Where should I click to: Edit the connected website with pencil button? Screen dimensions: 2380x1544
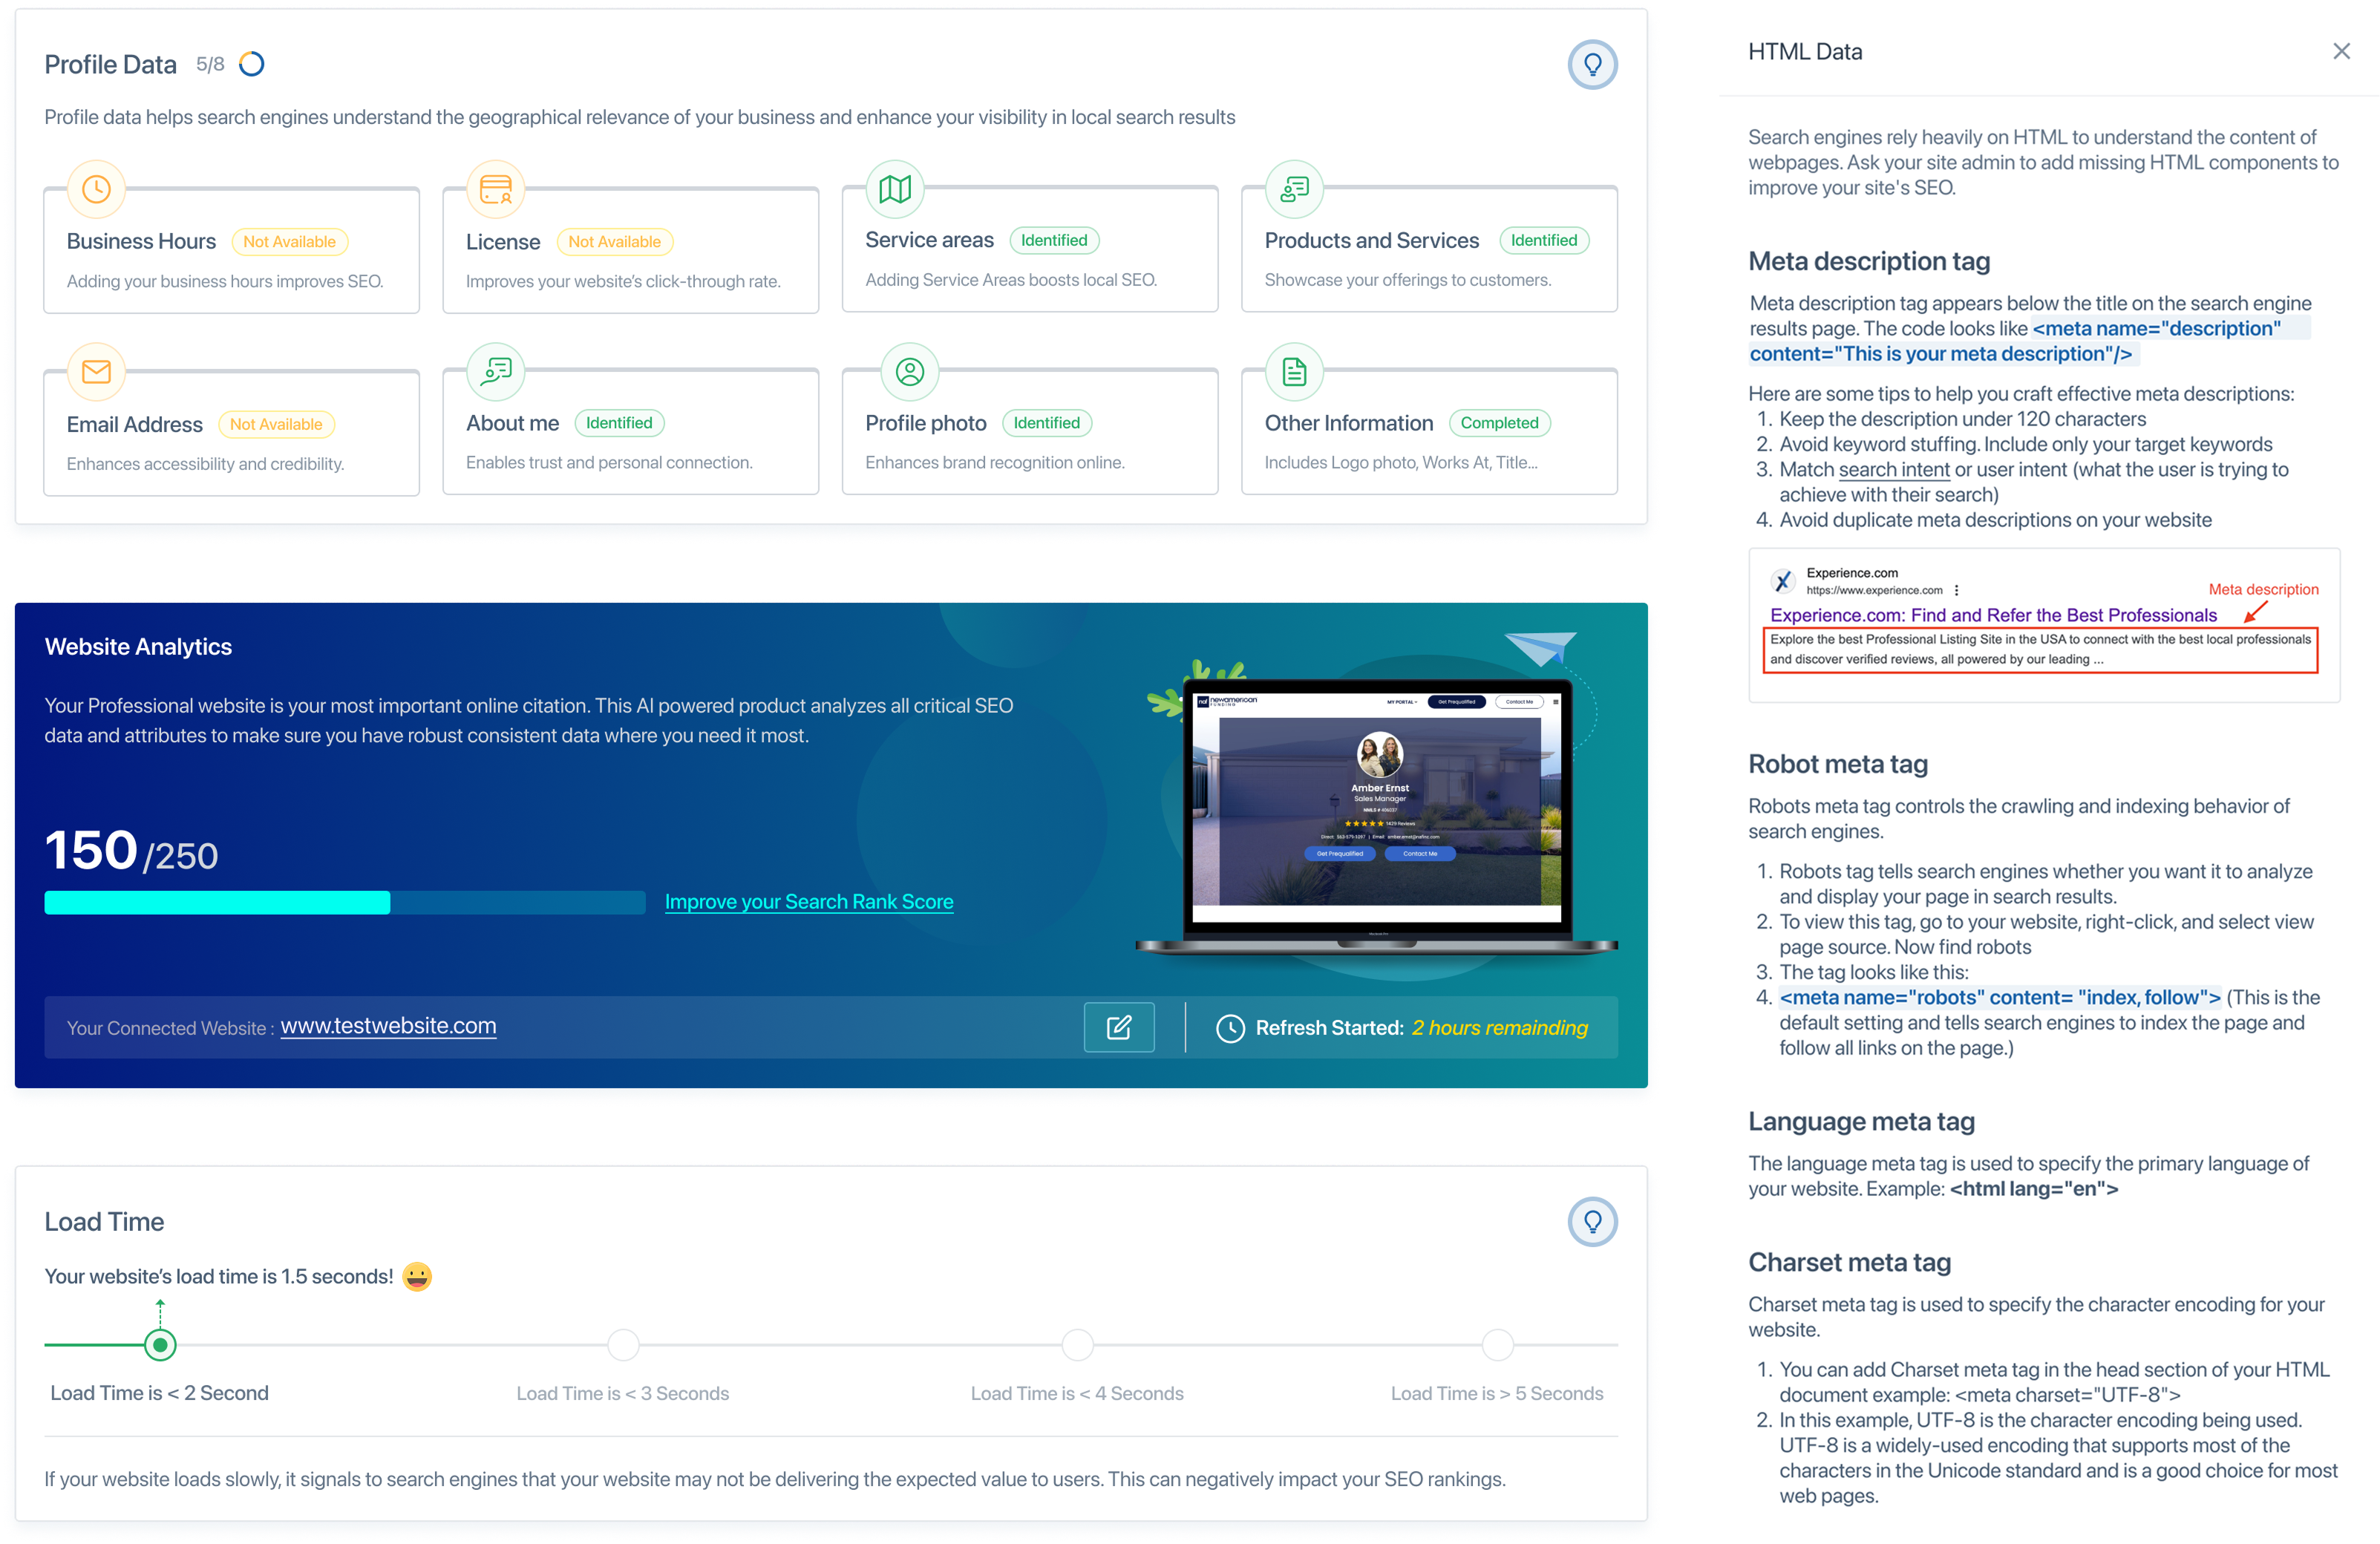(x=1118, y=1027)
